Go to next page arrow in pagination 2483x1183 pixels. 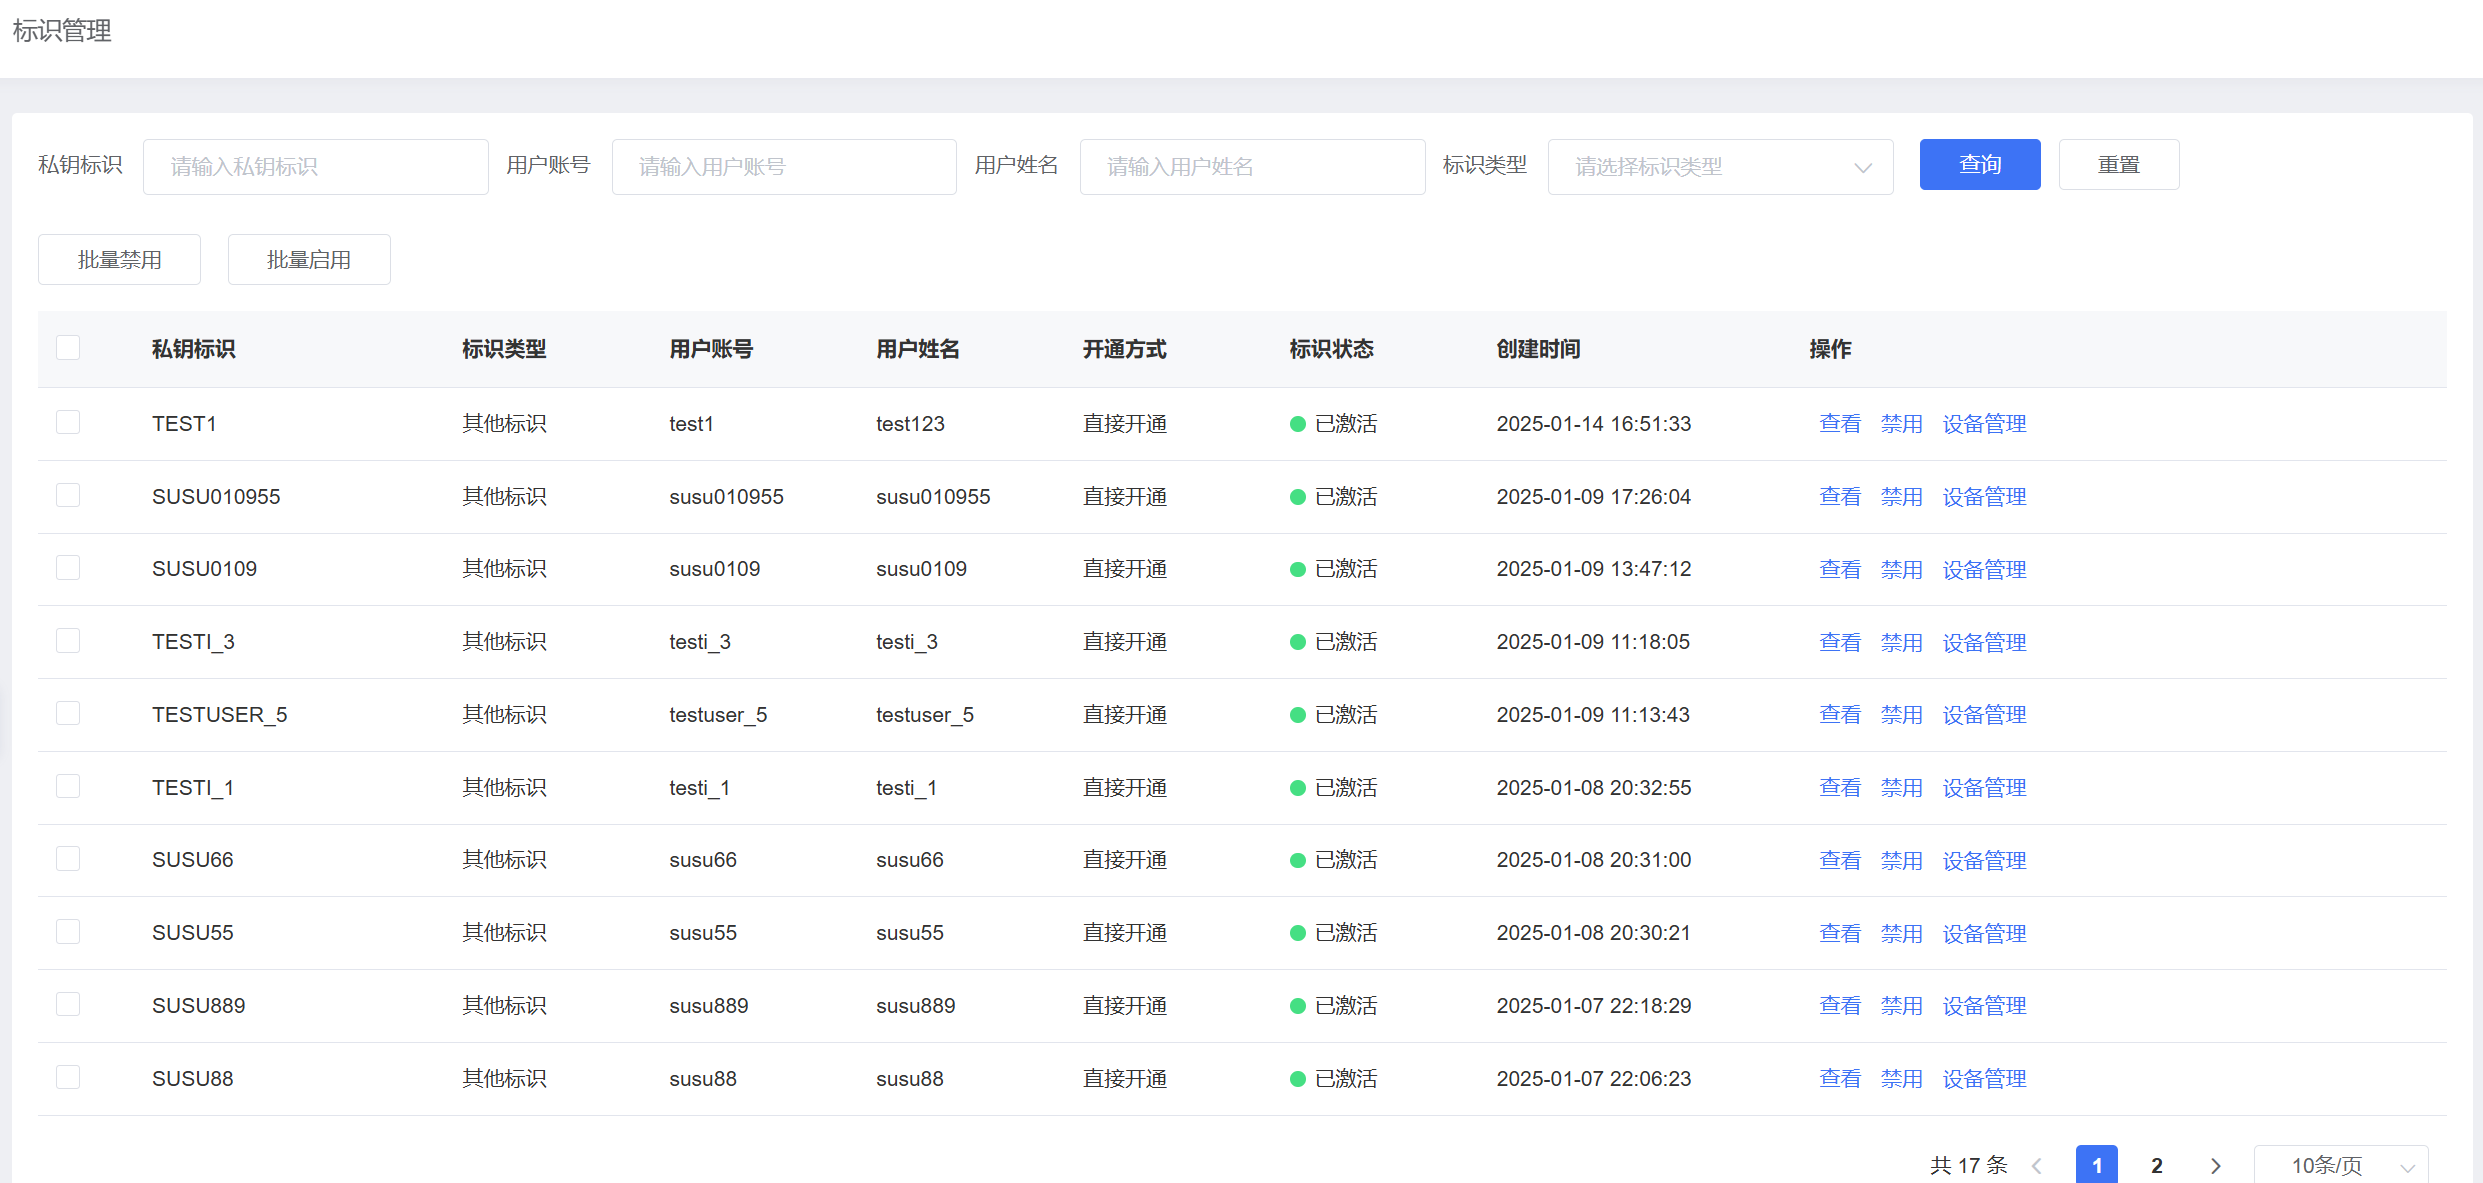coord(2216,1166)
